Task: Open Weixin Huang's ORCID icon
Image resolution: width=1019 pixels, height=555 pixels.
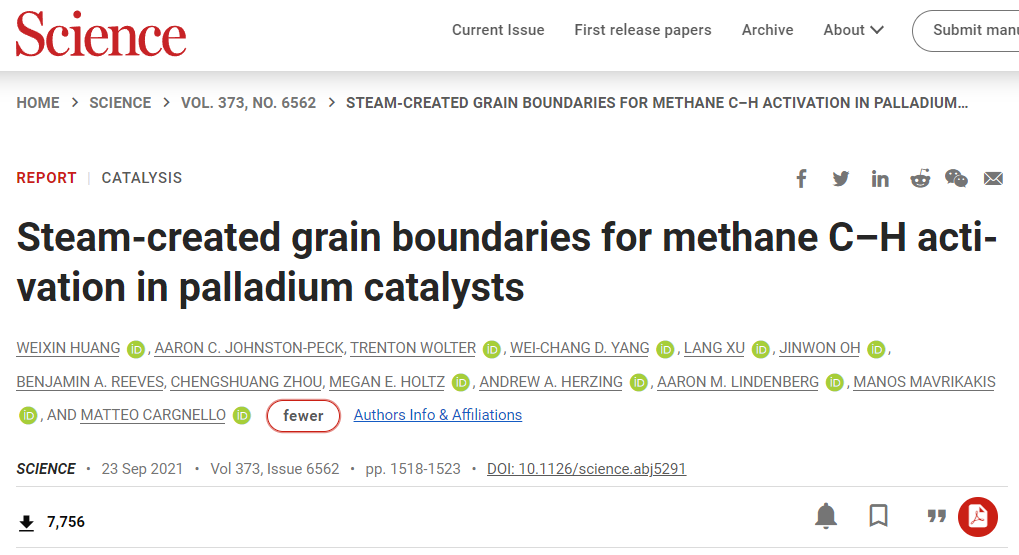Action: [136, 349]
